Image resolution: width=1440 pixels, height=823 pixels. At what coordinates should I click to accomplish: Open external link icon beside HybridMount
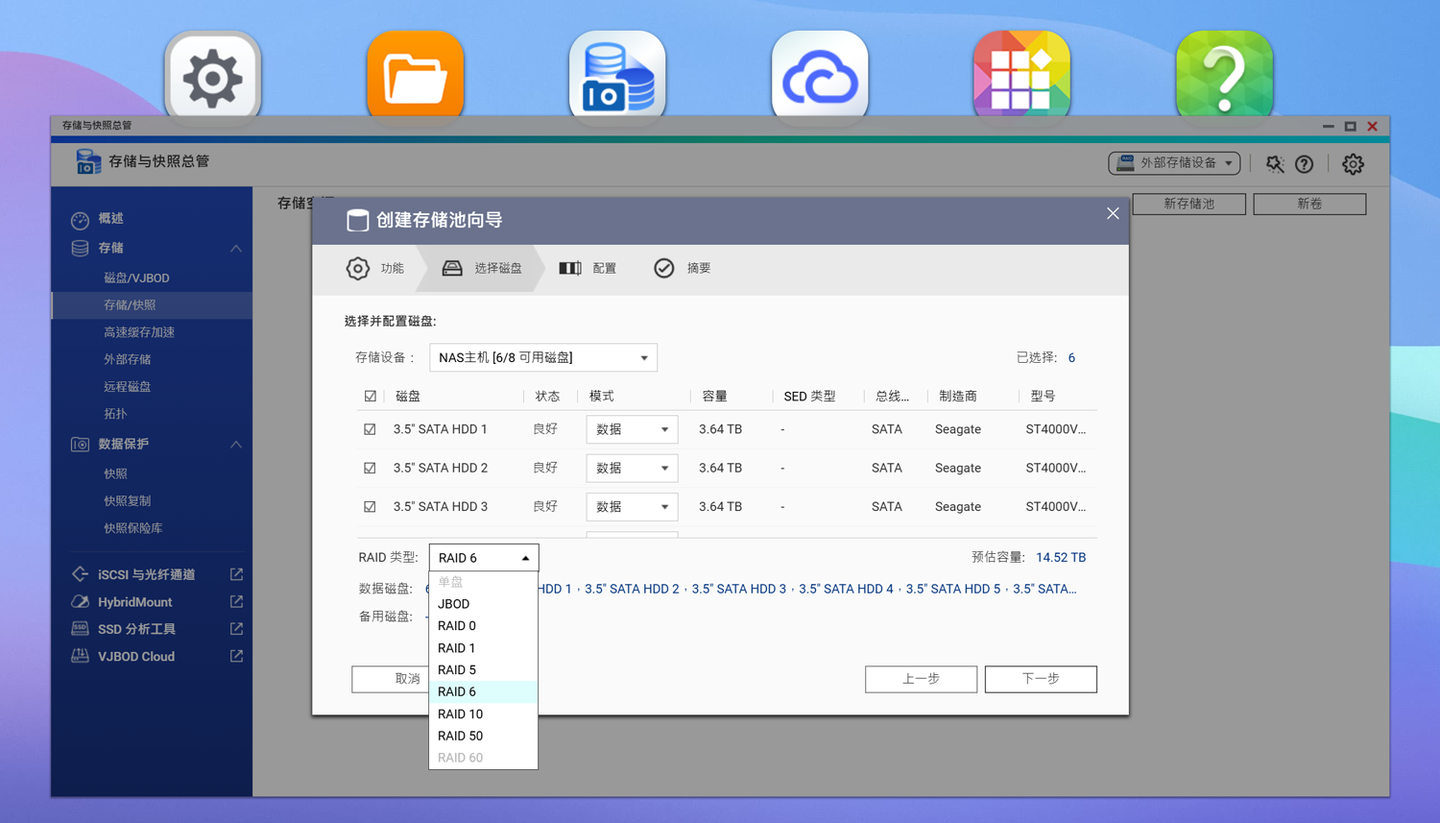pos(236,601)
